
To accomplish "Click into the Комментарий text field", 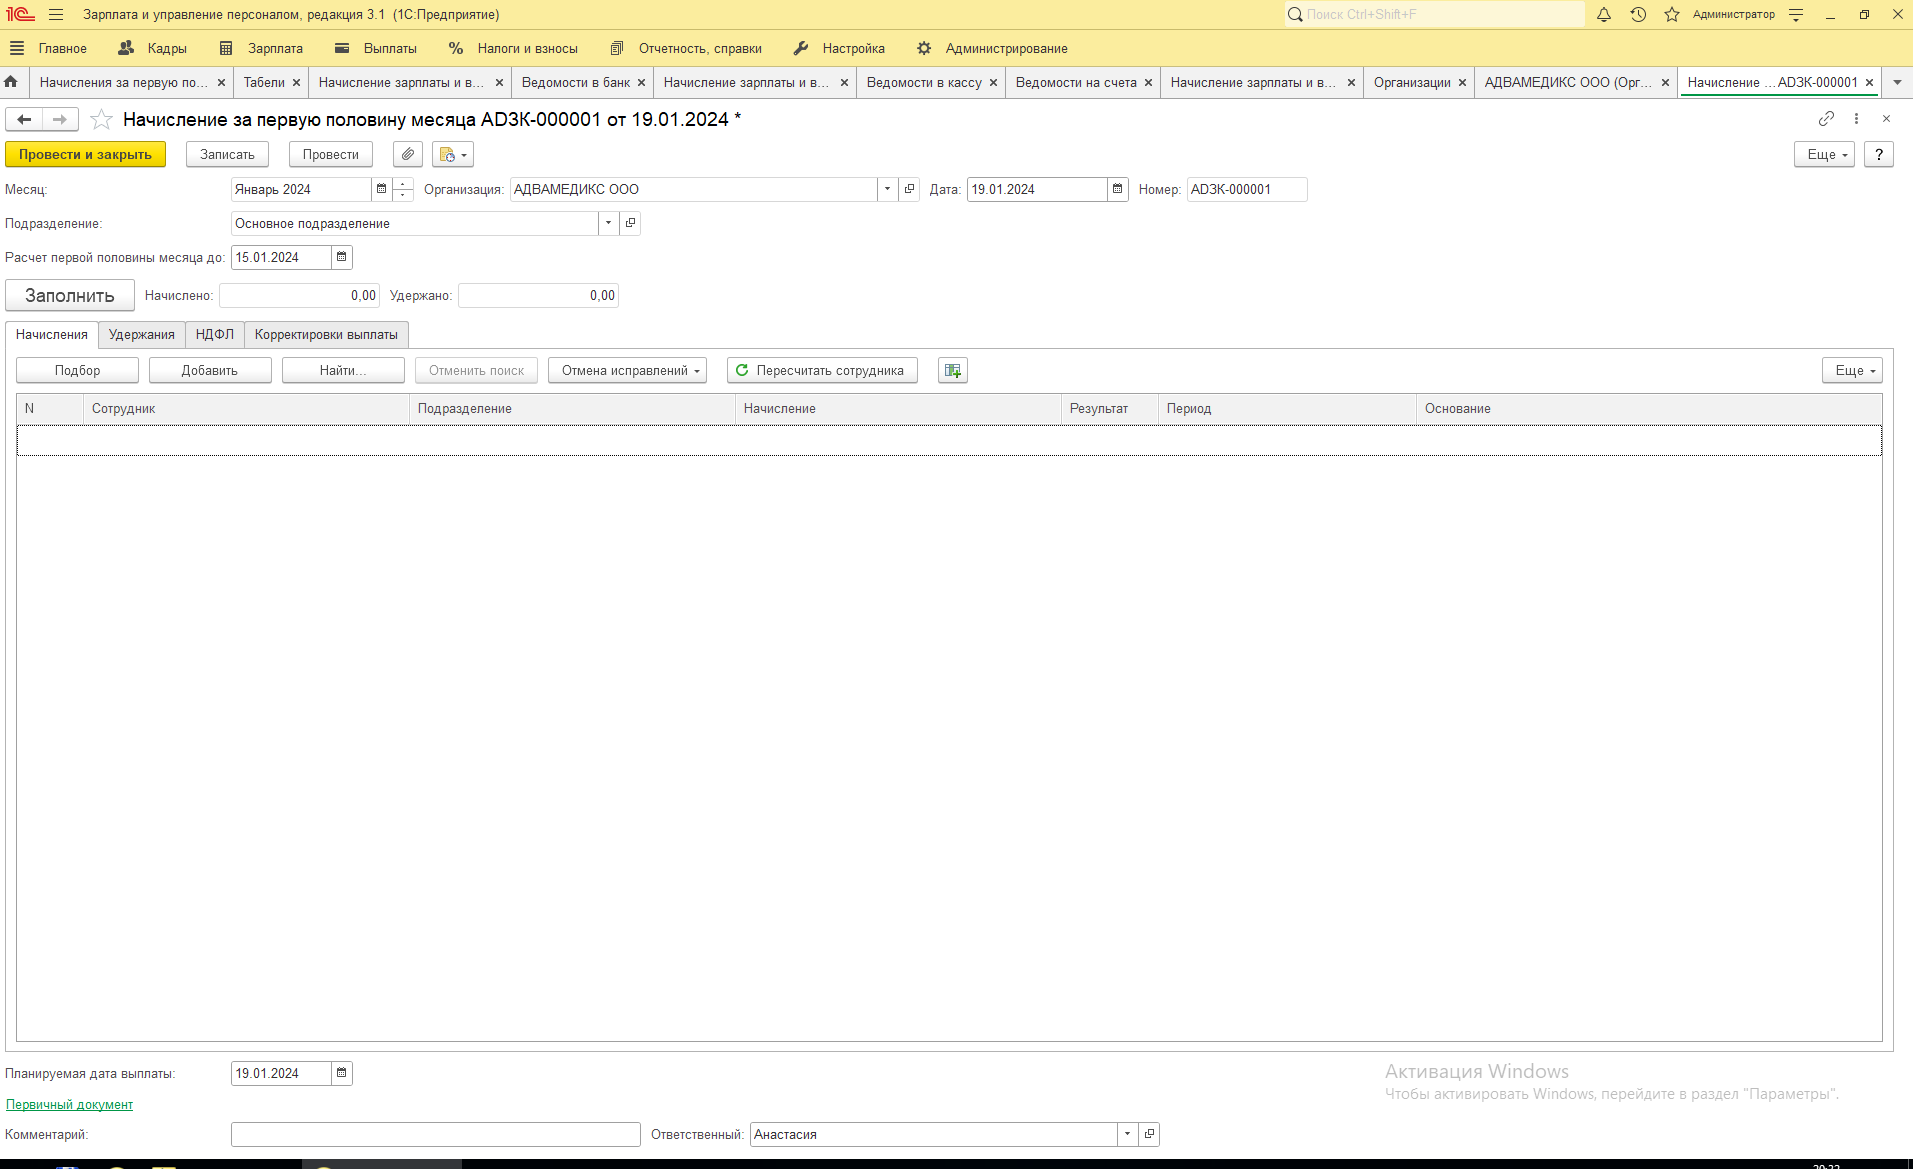I will 435,1134.
